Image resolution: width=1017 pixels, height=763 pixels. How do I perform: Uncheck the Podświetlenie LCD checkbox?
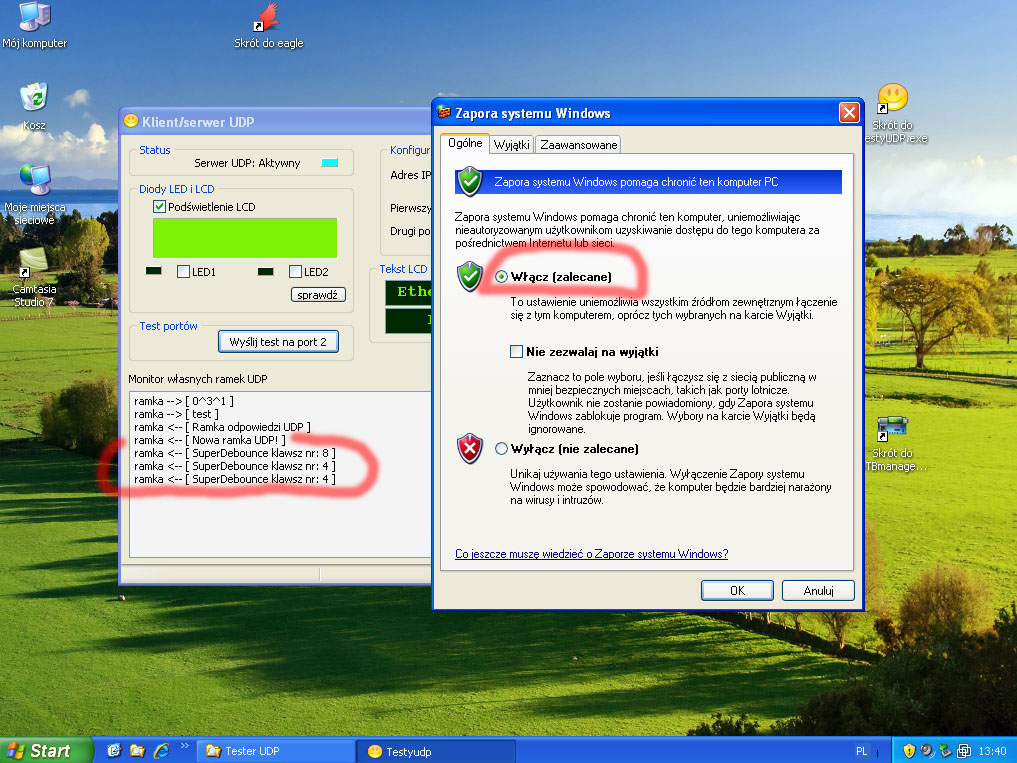159,207
